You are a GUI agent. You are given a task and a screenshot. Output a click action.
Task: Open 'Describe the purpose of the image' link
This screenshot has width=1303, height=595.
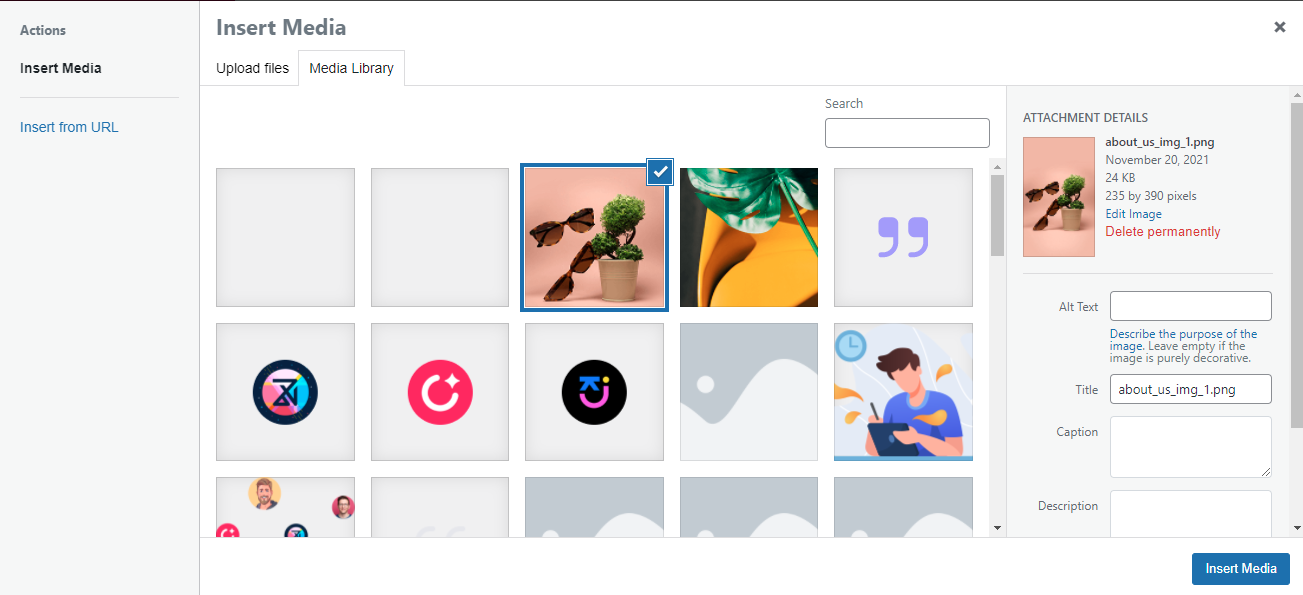1183,340
